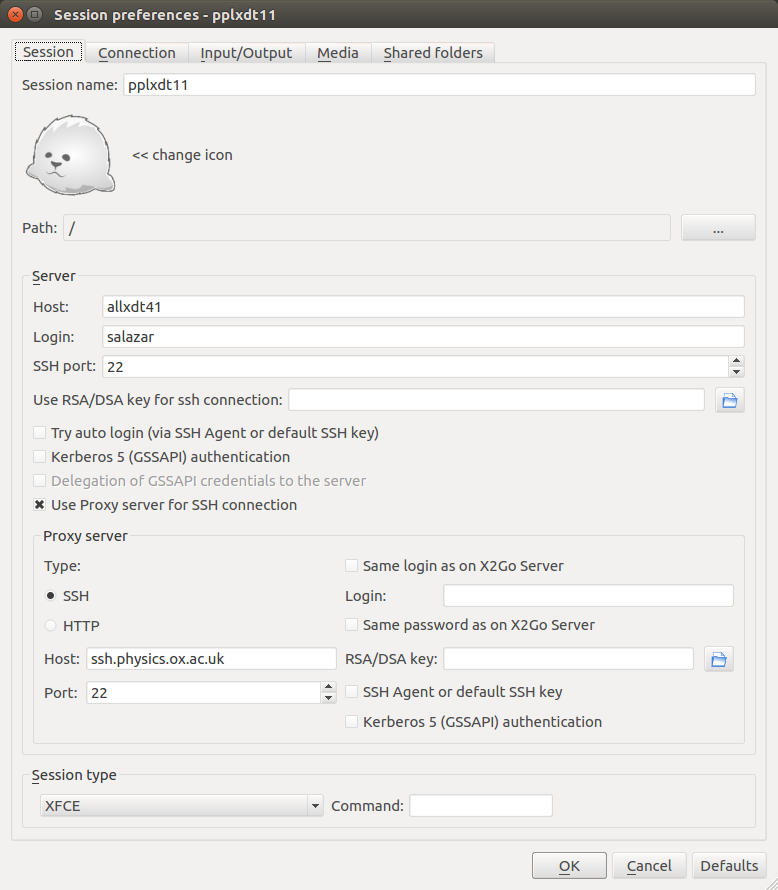778x890 pixels.
Task: Close the Session preferences window
Action: coord(16,15)
